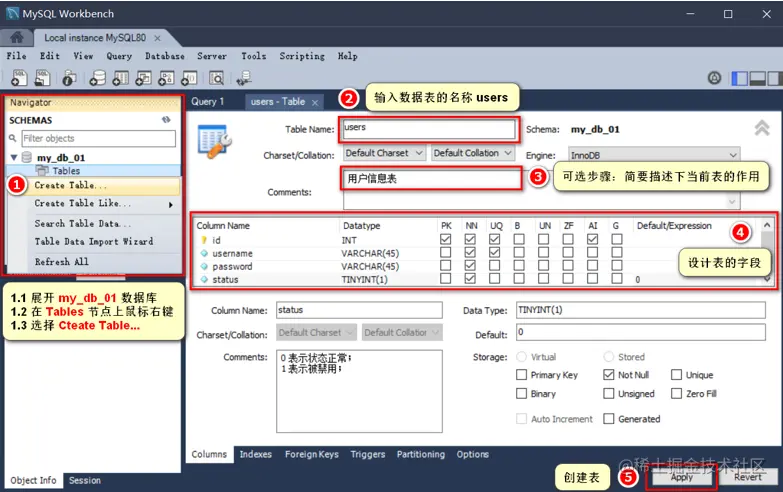Toggle the bottom output panel icon
Viewport: 783px width, 492px height.
(x=758, y=78)
